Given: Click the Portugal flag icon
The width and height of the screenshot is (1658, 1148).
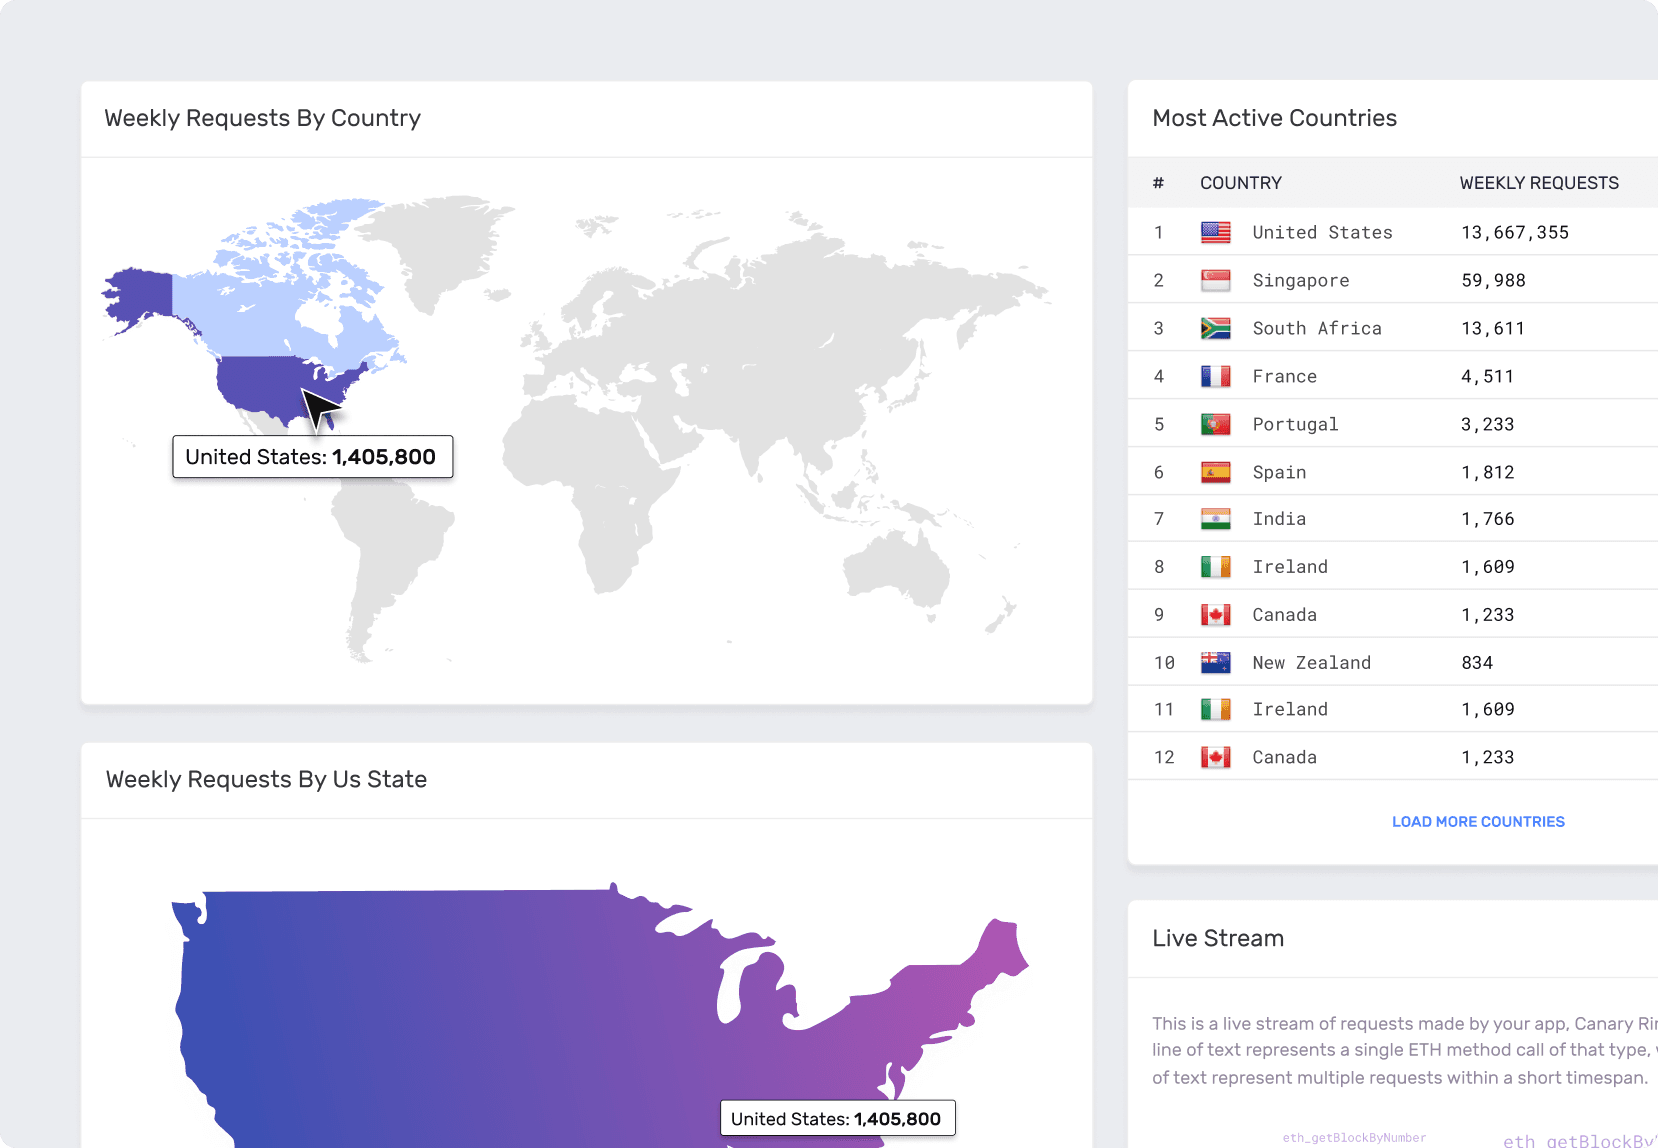Looking at the screenshot, I should point(1215,424).
